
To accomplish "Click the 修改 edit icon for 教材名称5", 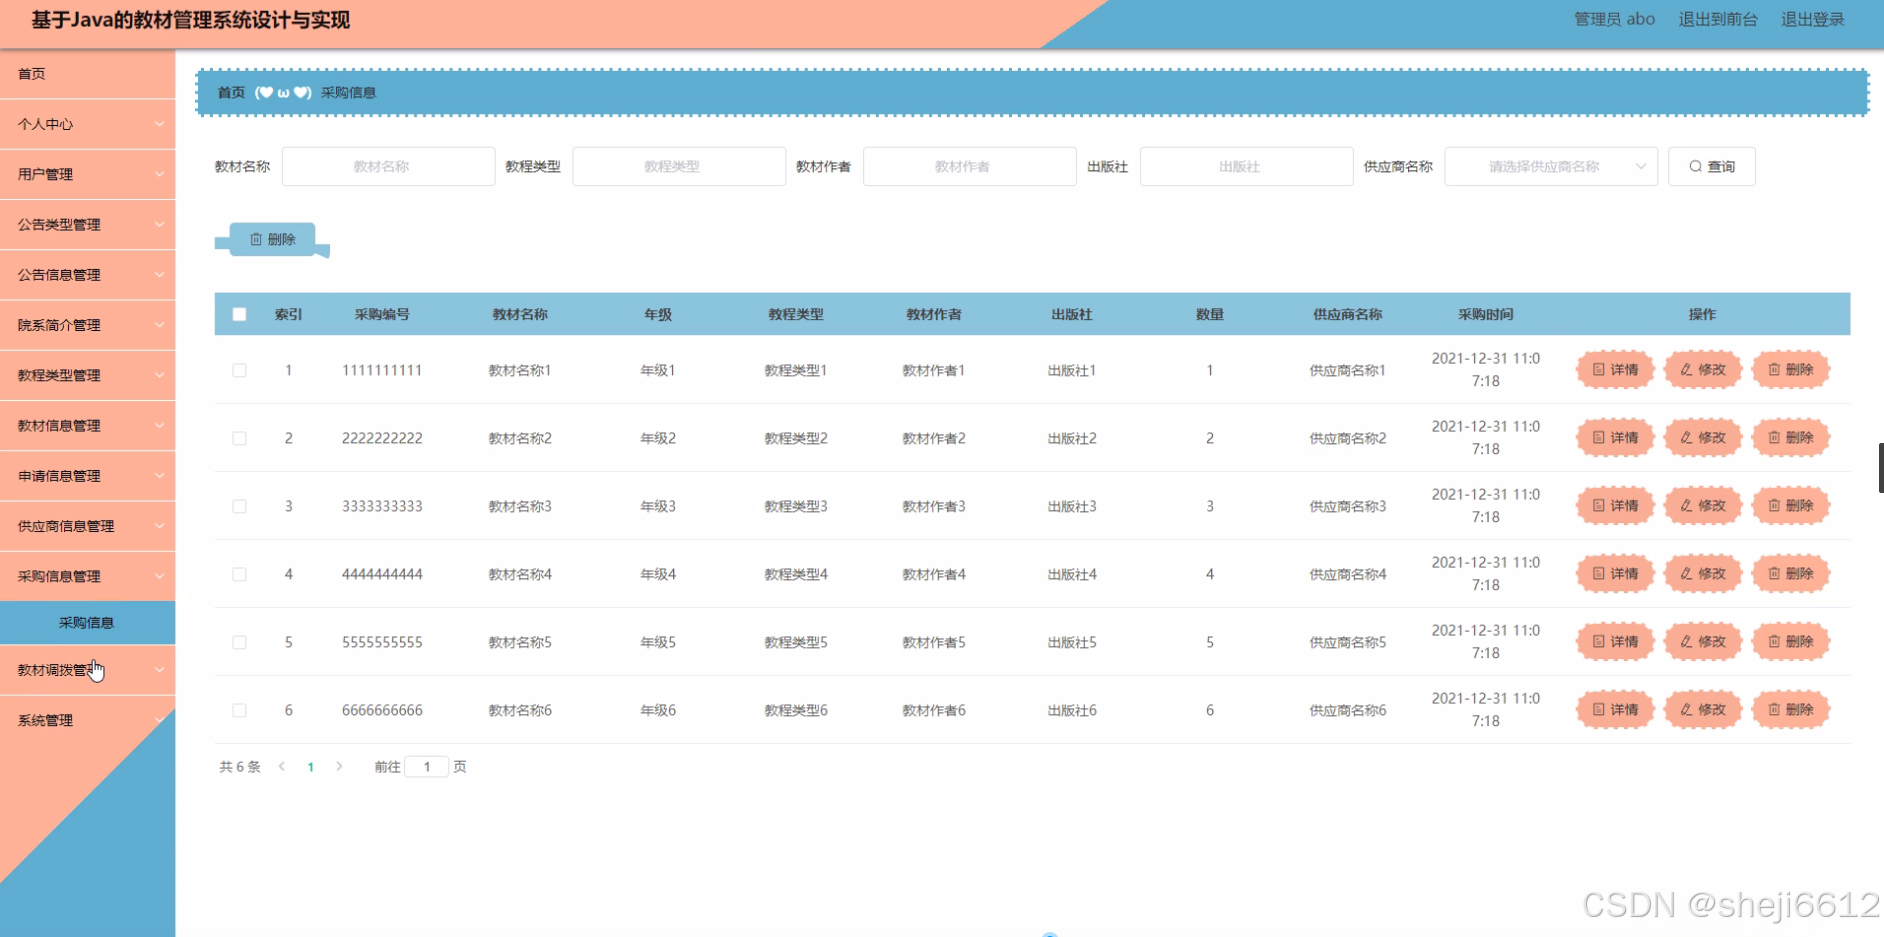I will (1686, 641).
